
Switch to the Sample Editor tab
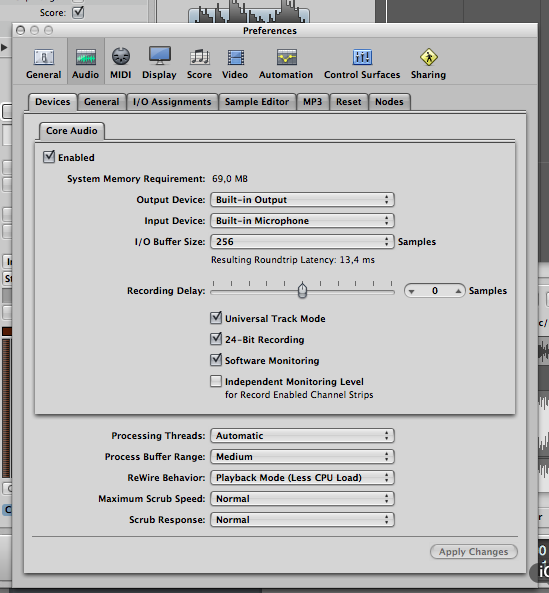click(257, 102)
